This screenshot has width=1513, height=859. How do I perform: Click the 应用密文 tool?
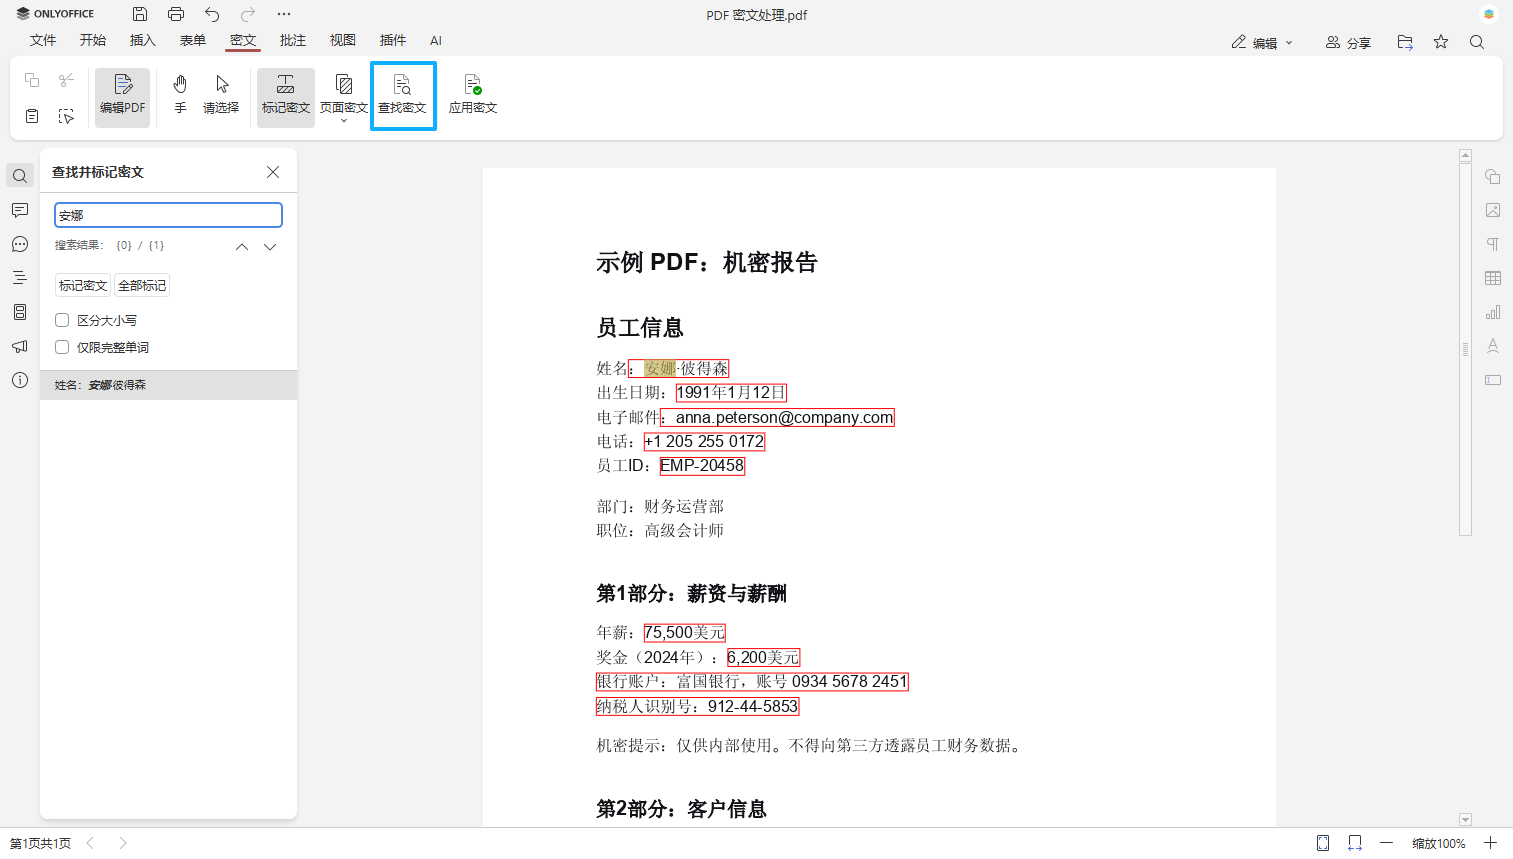[472, 96]
